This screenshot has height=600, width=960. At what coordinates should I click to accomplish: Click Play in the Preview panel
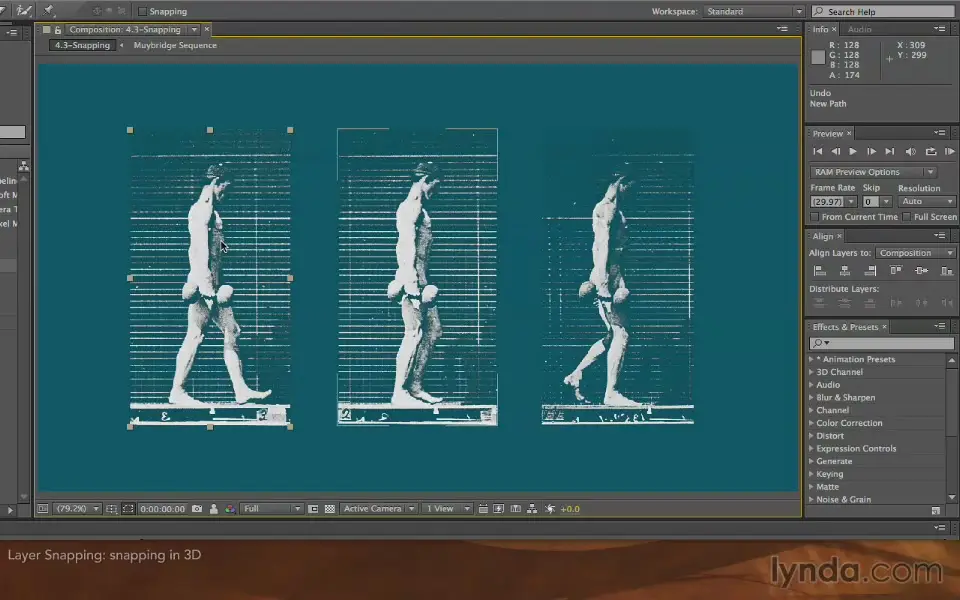pos(853,151)
